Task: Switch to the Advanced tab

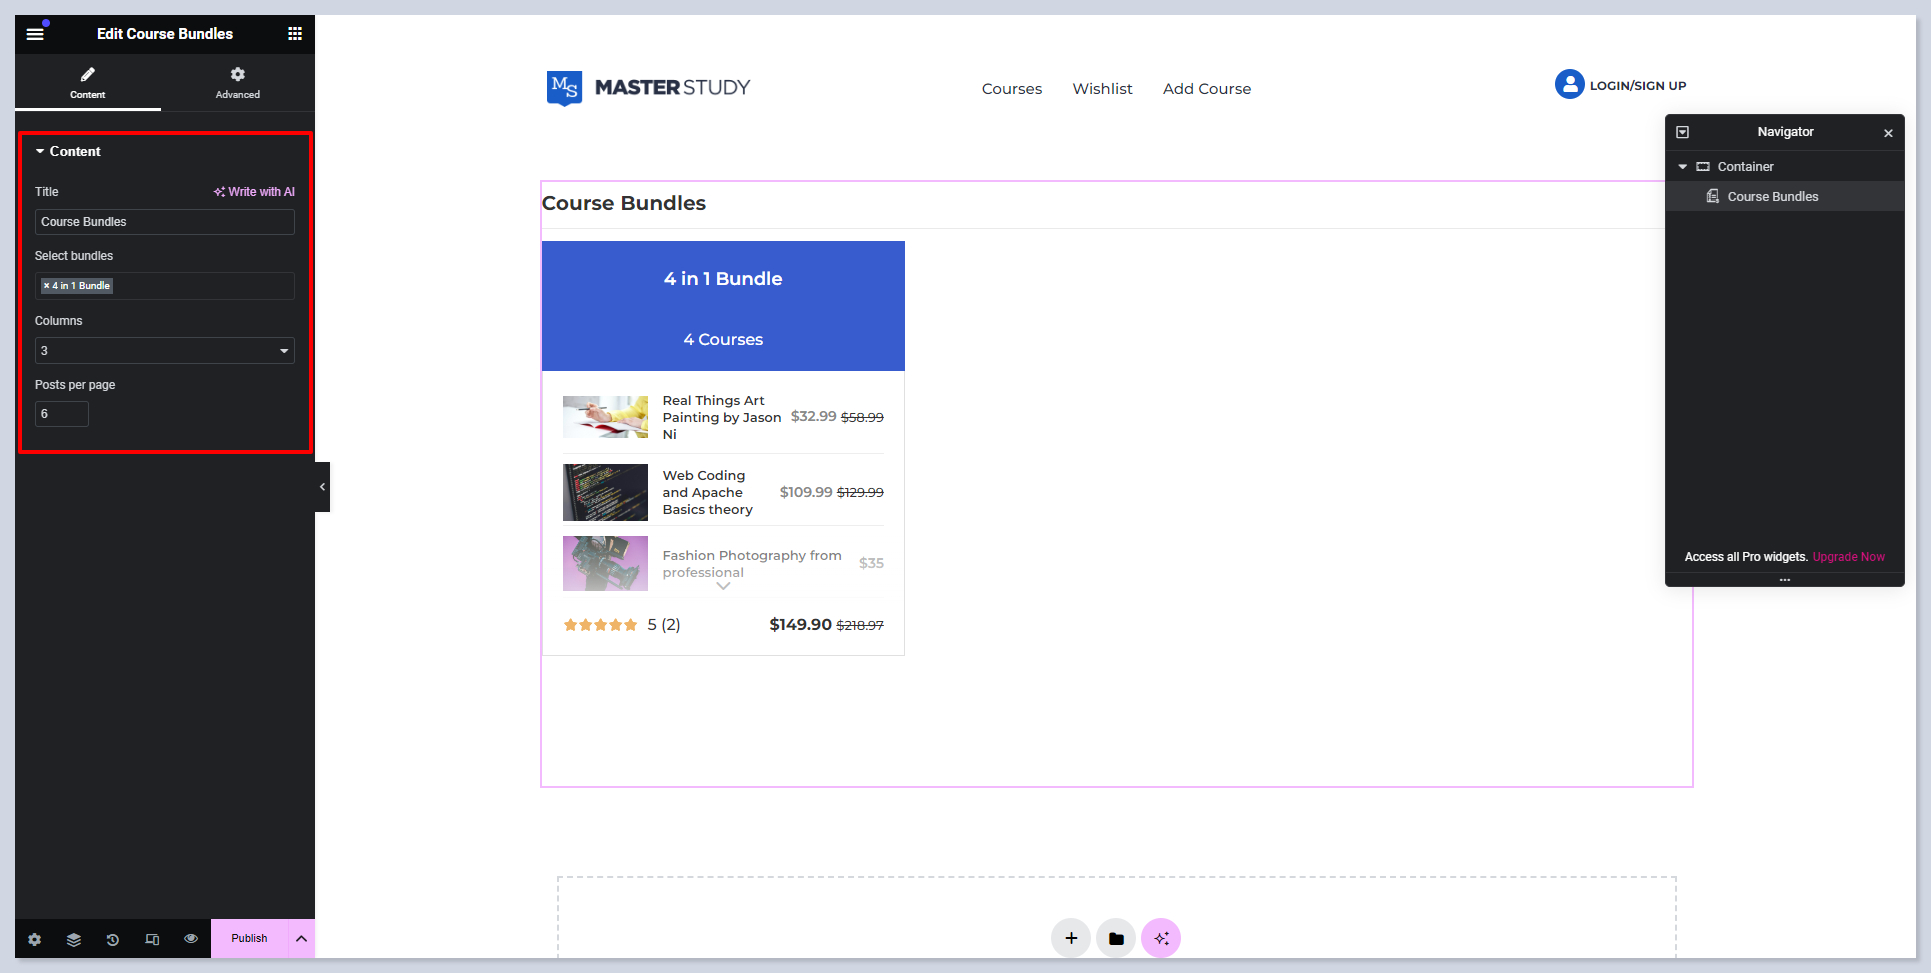Action: point(237,82)
